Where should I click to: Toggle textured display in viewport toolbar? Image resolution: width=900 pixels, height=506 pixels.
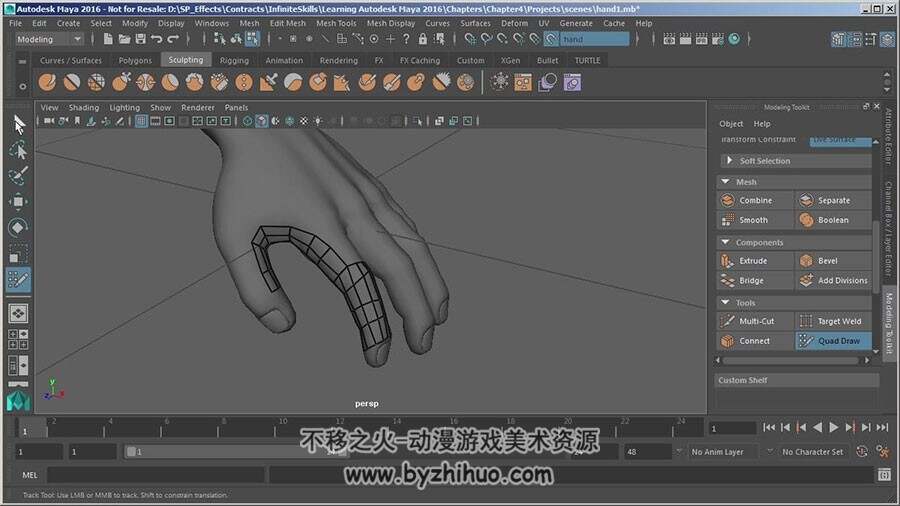click(304, 121)
